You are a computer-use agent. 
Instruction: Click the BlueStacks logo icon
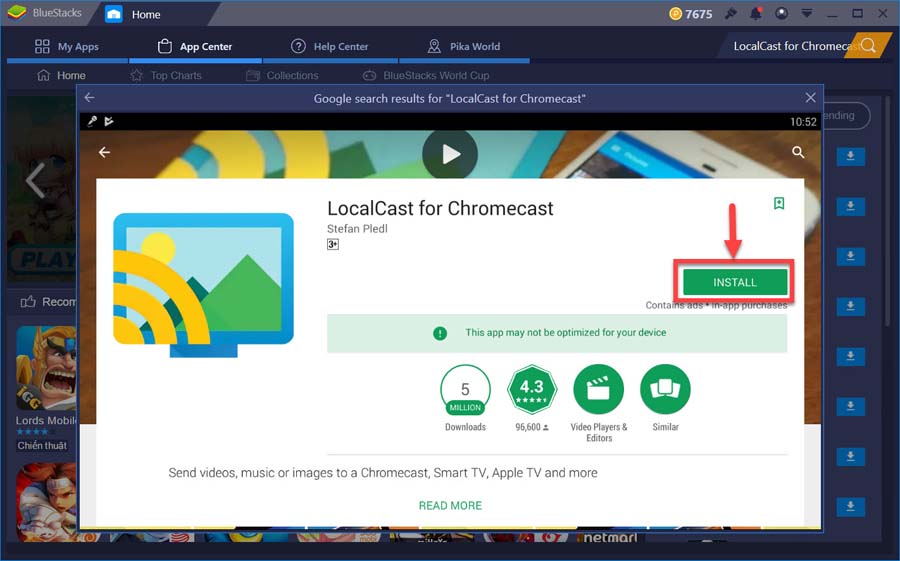tap(17, 13)
